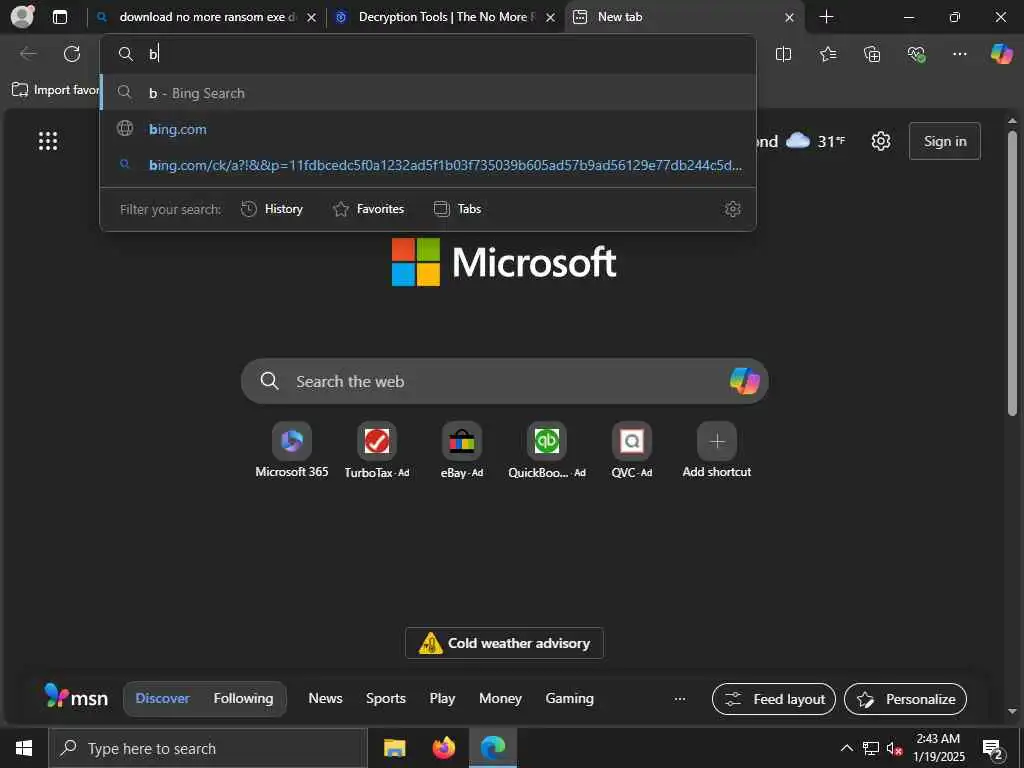Reload the page with refresh icon
Image resolution: width=1024 pixels, height=768 pixels.
pos(72,54)
